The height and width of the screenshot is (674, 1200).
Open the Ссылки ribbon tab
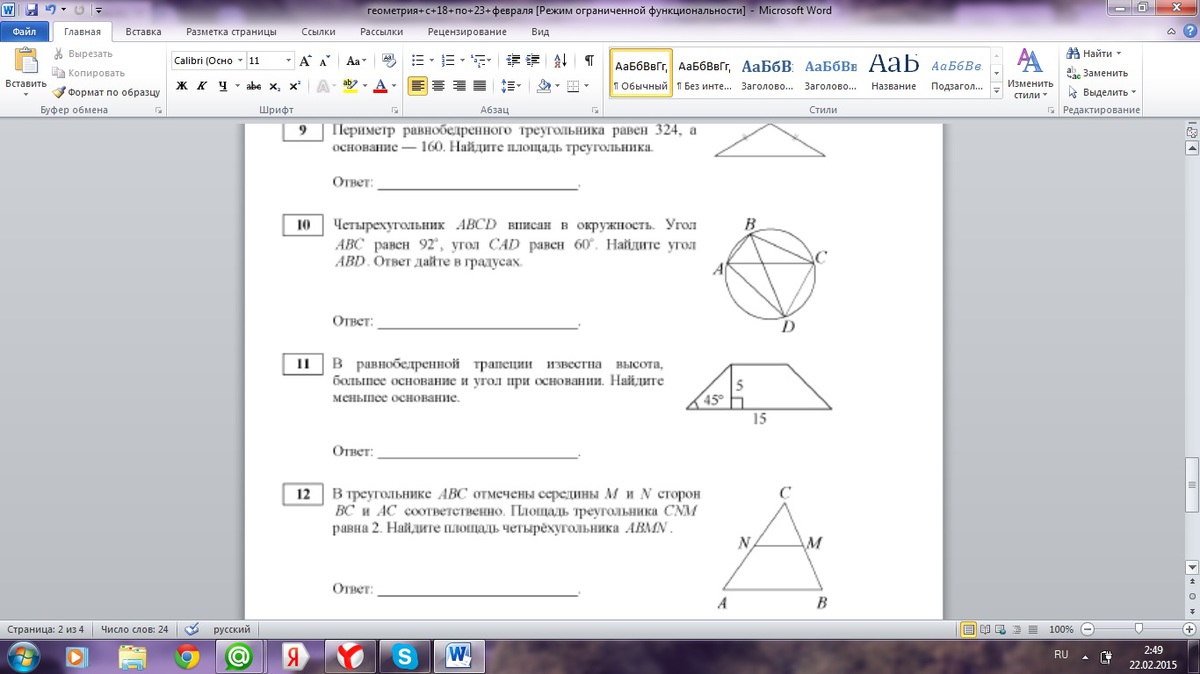tap(318, 31)
